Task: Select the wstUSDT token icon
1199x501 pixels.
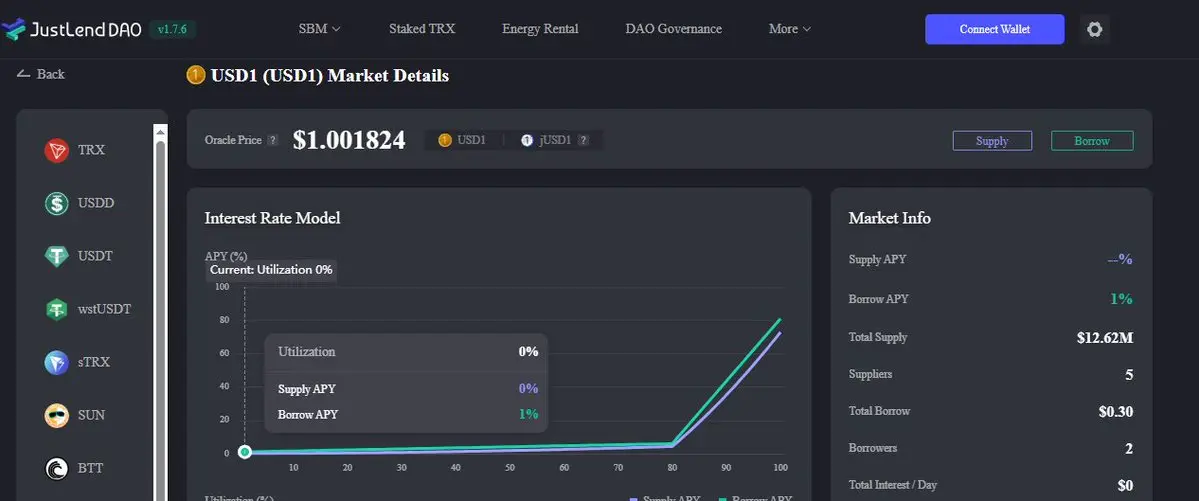Action: point(57,309)
